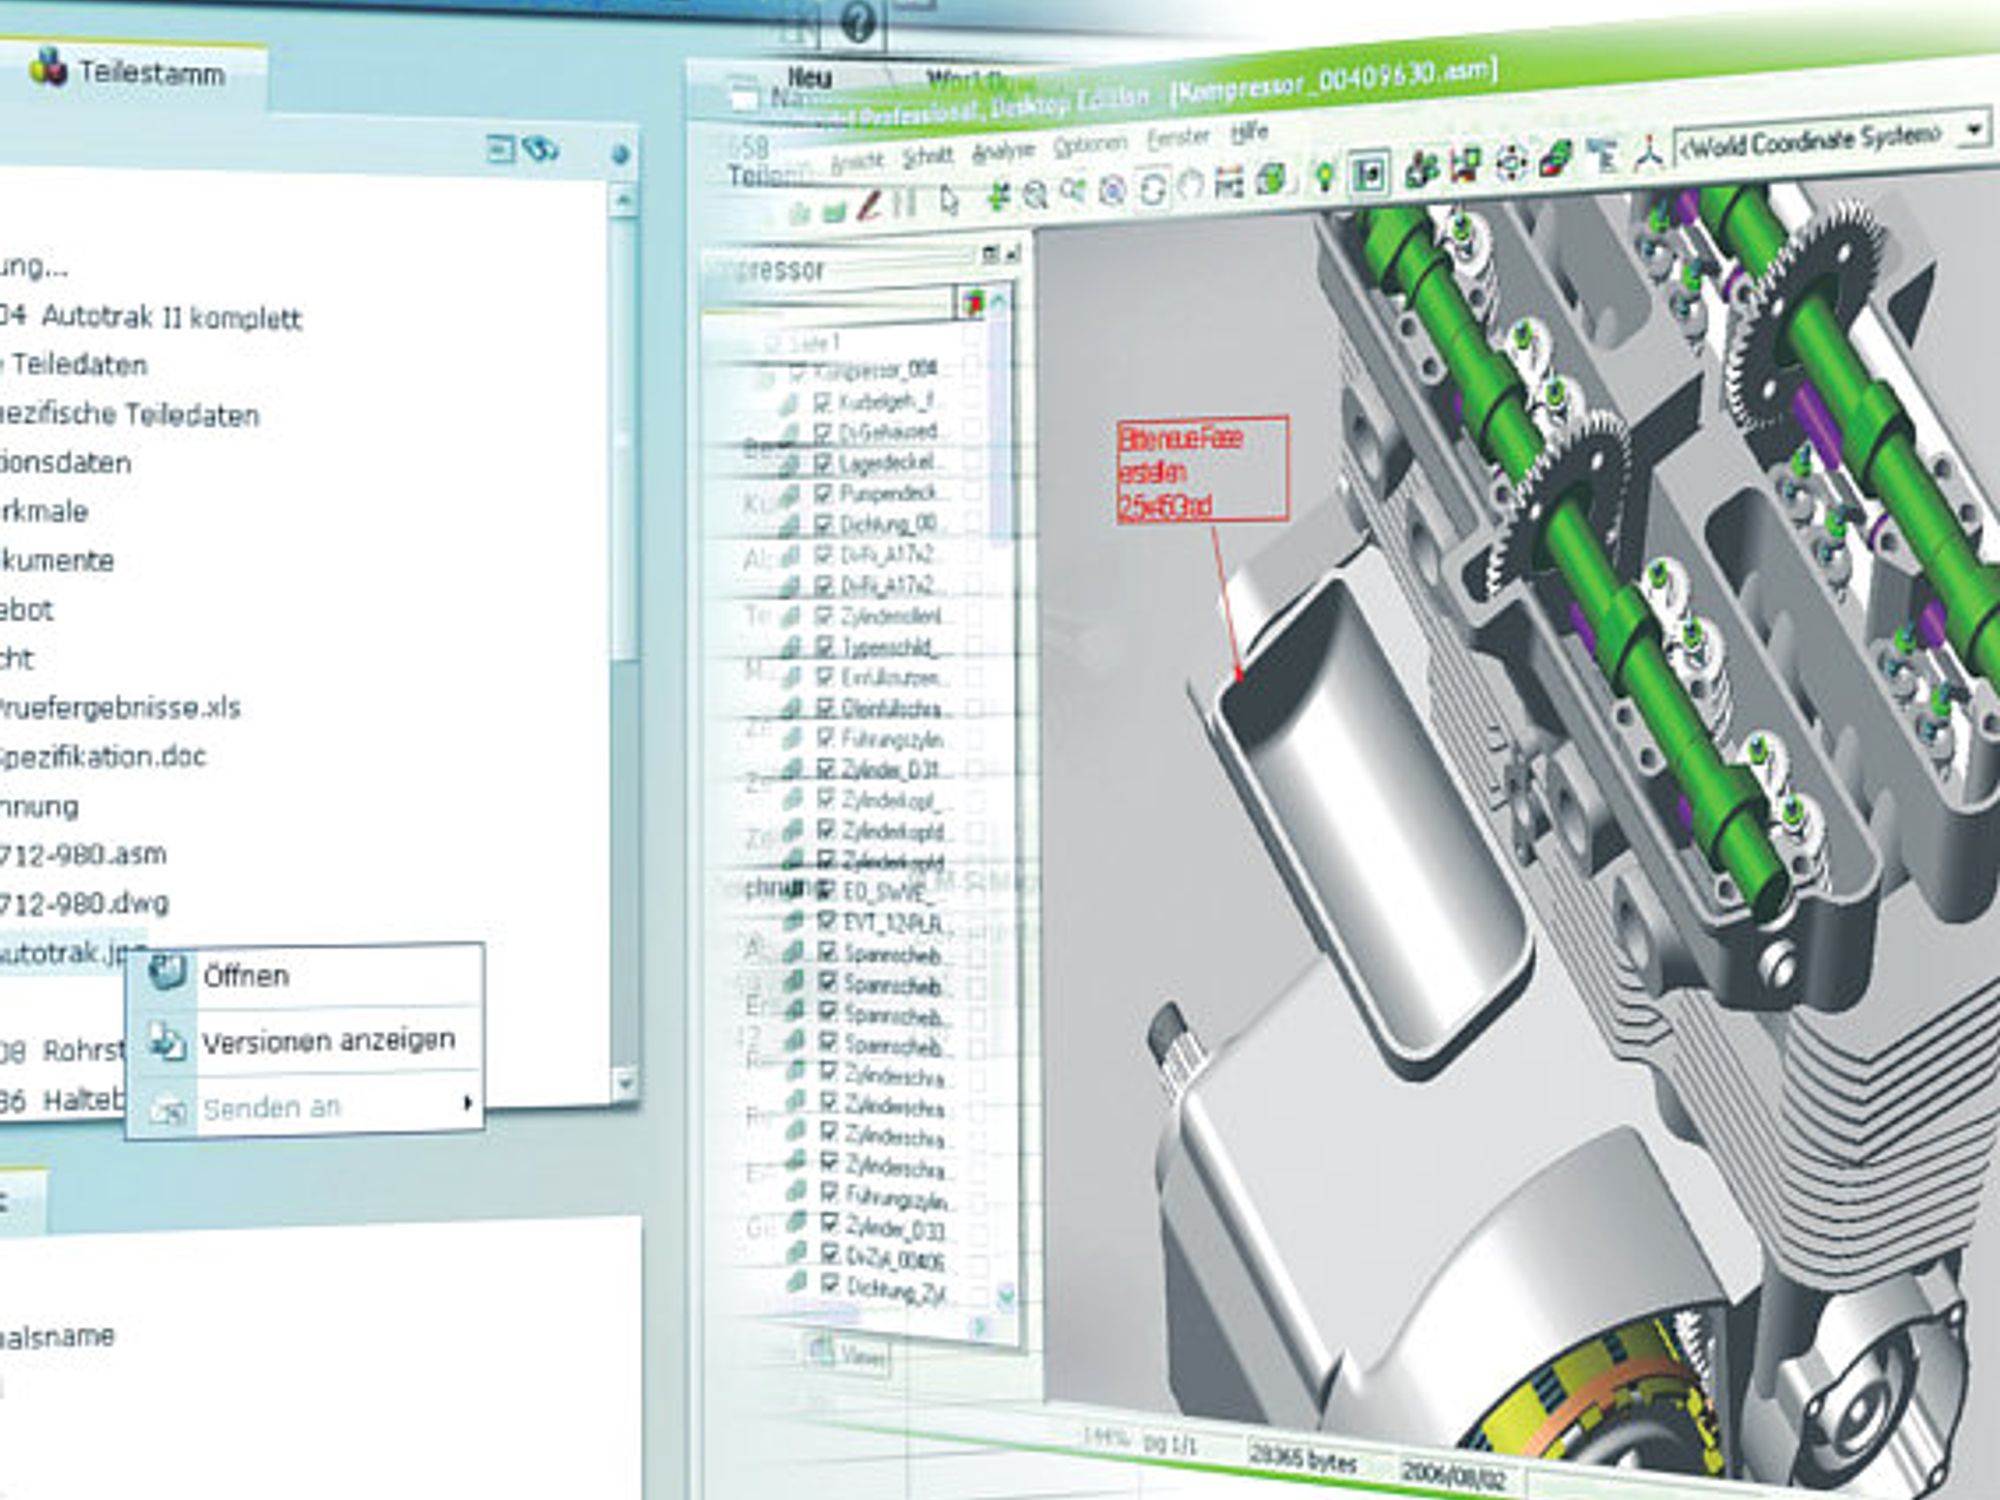
Task: Click the parts tree scroll right arrow
Action: pyautogui.click(x=981, y=1328)
